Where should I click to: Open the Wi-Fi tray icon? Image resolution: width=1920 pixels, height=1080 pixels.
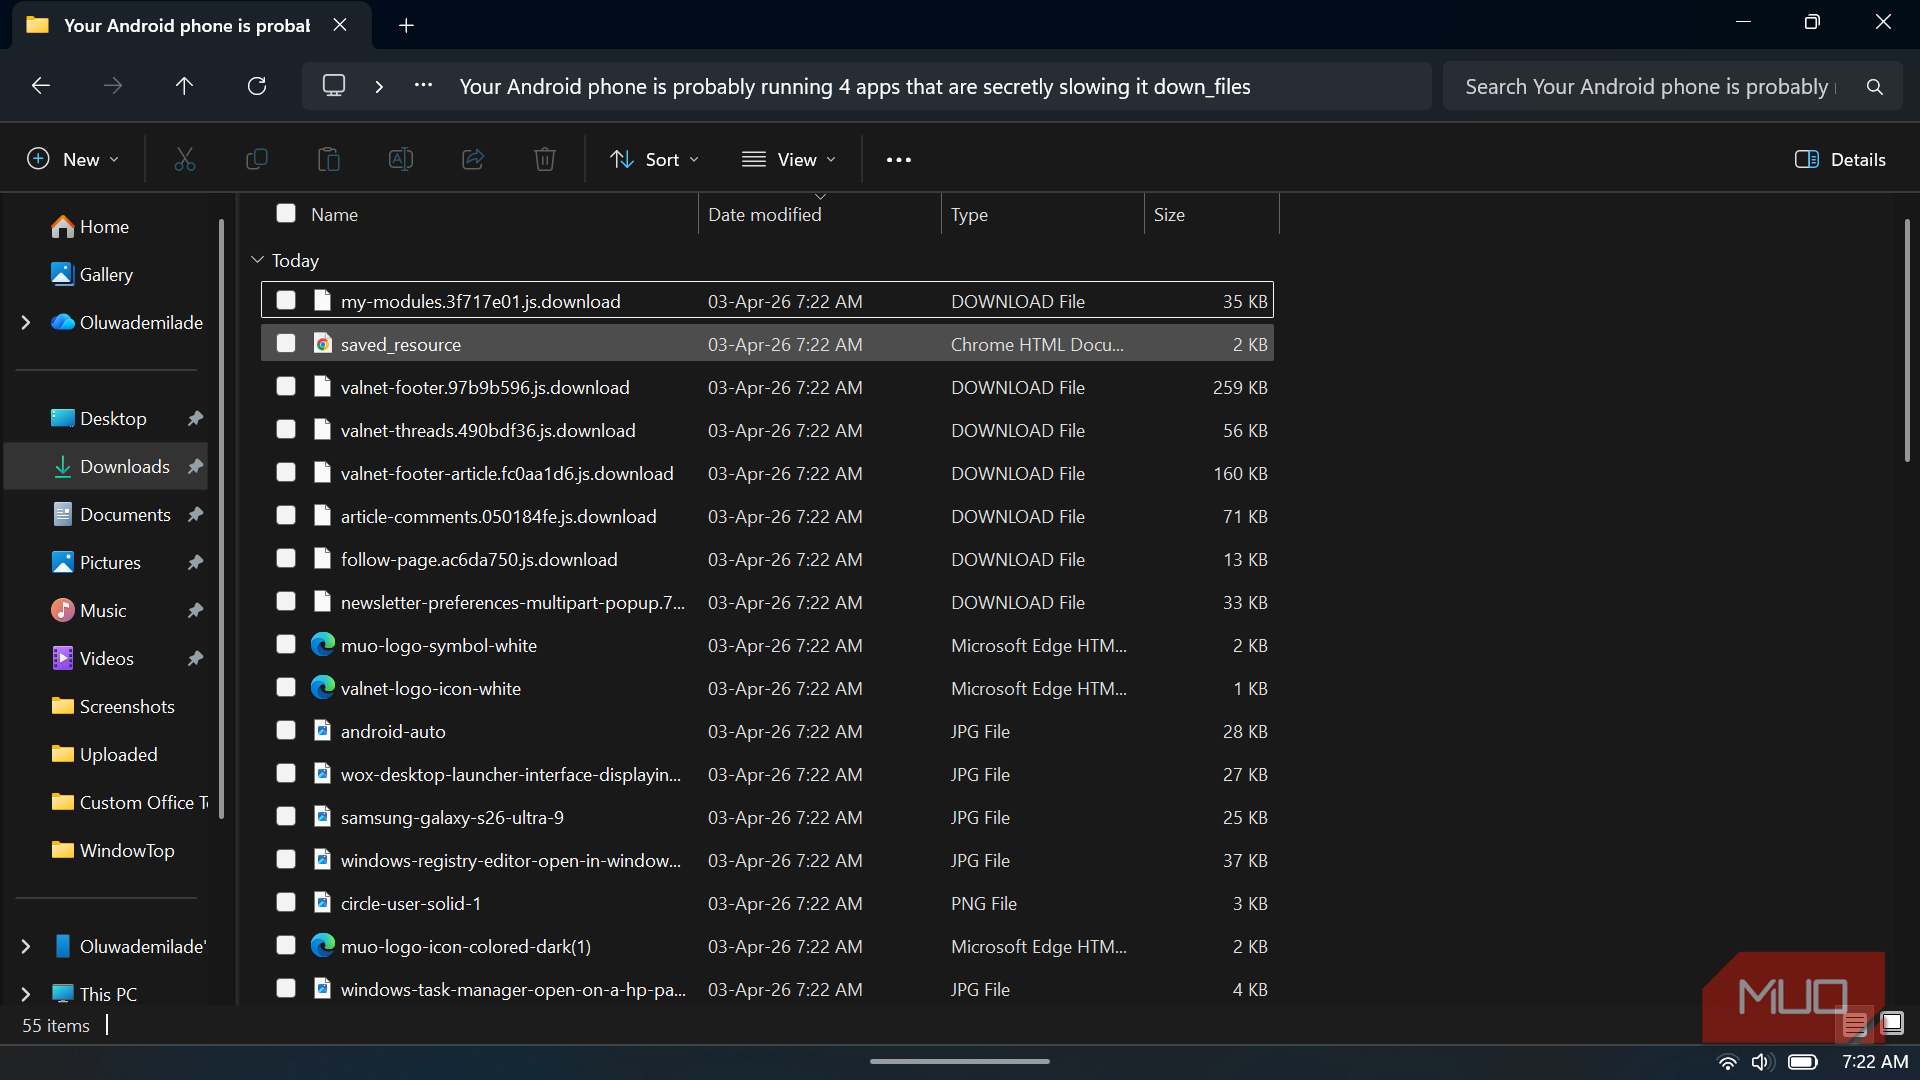point(1728,1062)
